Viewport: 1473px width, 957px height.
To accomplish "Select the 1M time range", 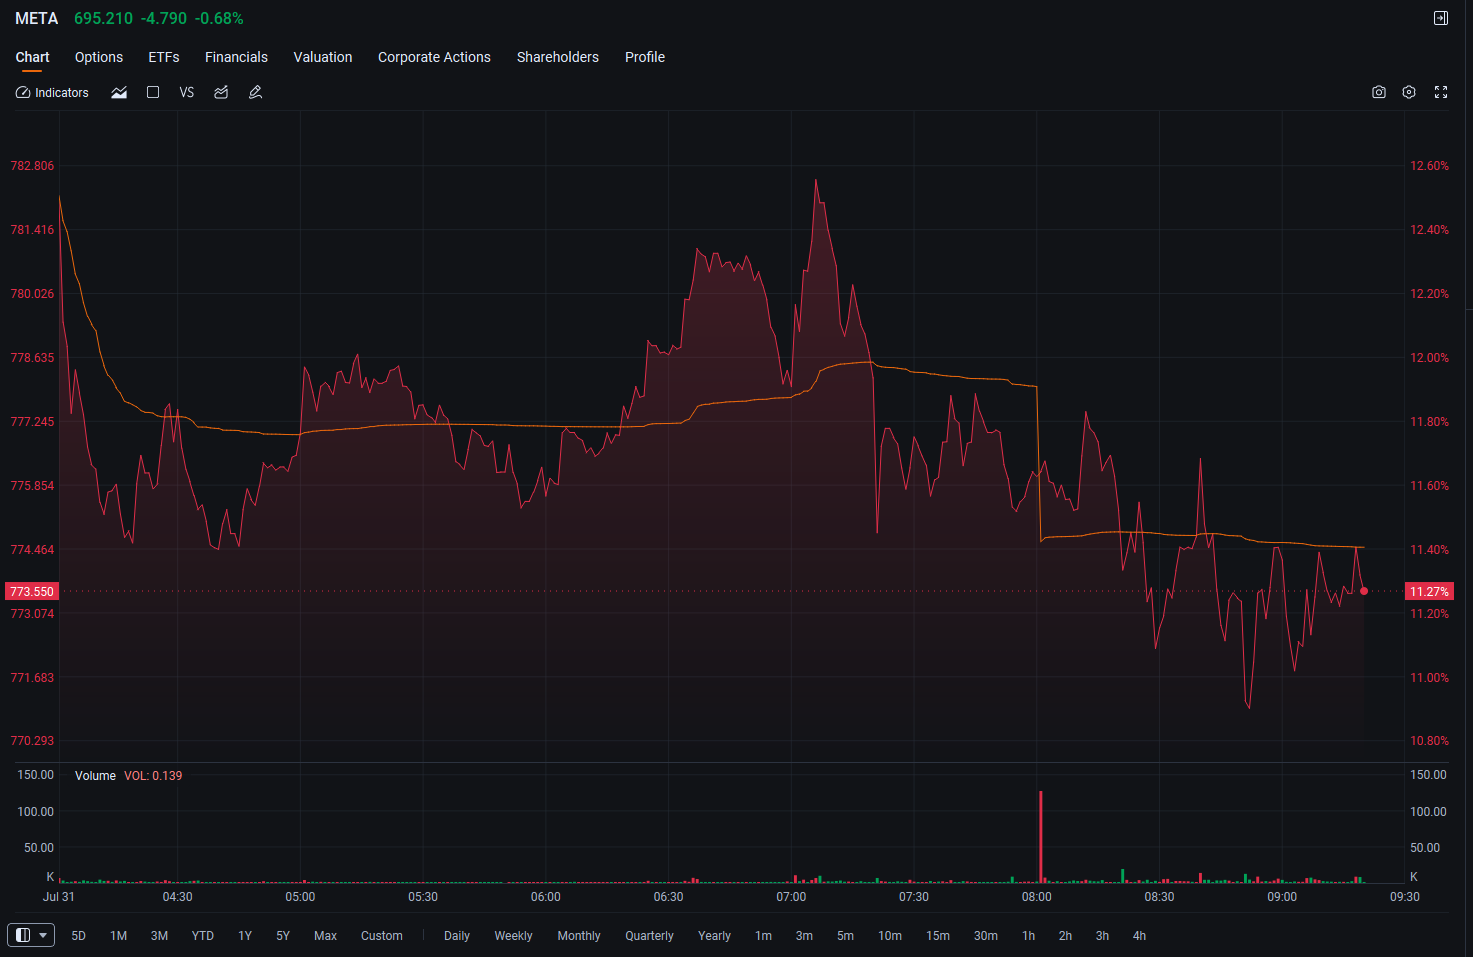I will (x=119, y=936).
